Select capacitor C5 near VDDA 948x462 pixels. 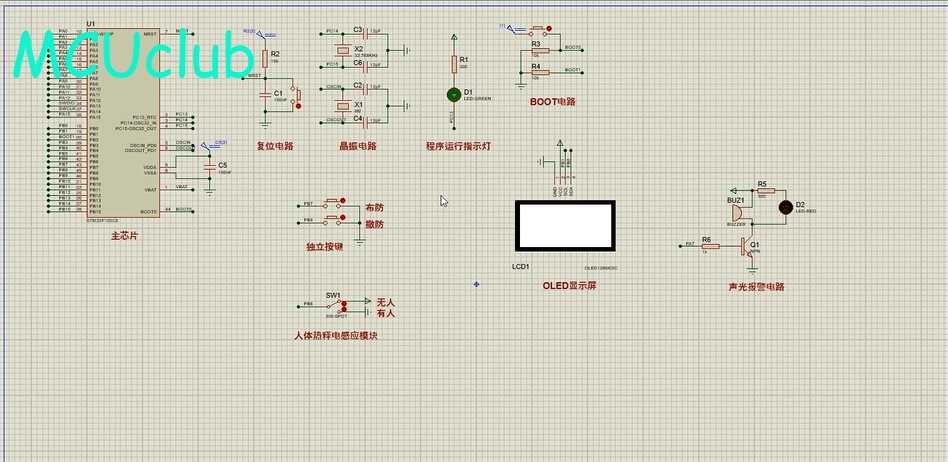(210, 166)
